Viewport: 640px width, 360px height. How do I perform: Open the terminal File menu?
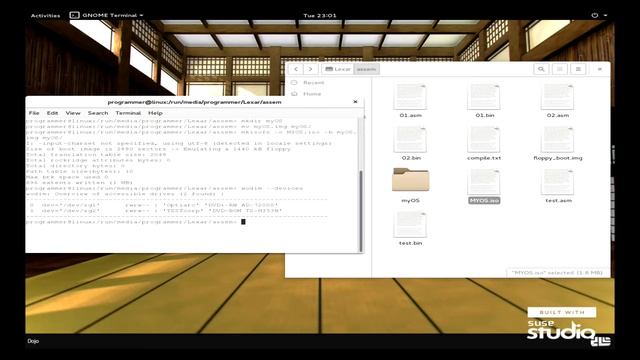[34, 113]
